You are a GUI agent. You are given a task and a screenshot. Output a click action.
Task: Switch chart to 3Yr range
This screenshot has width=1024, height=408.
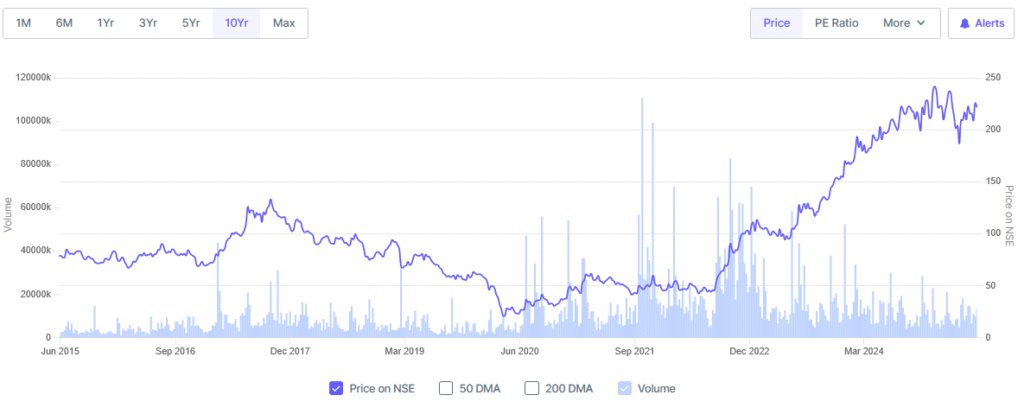[147, 23]
